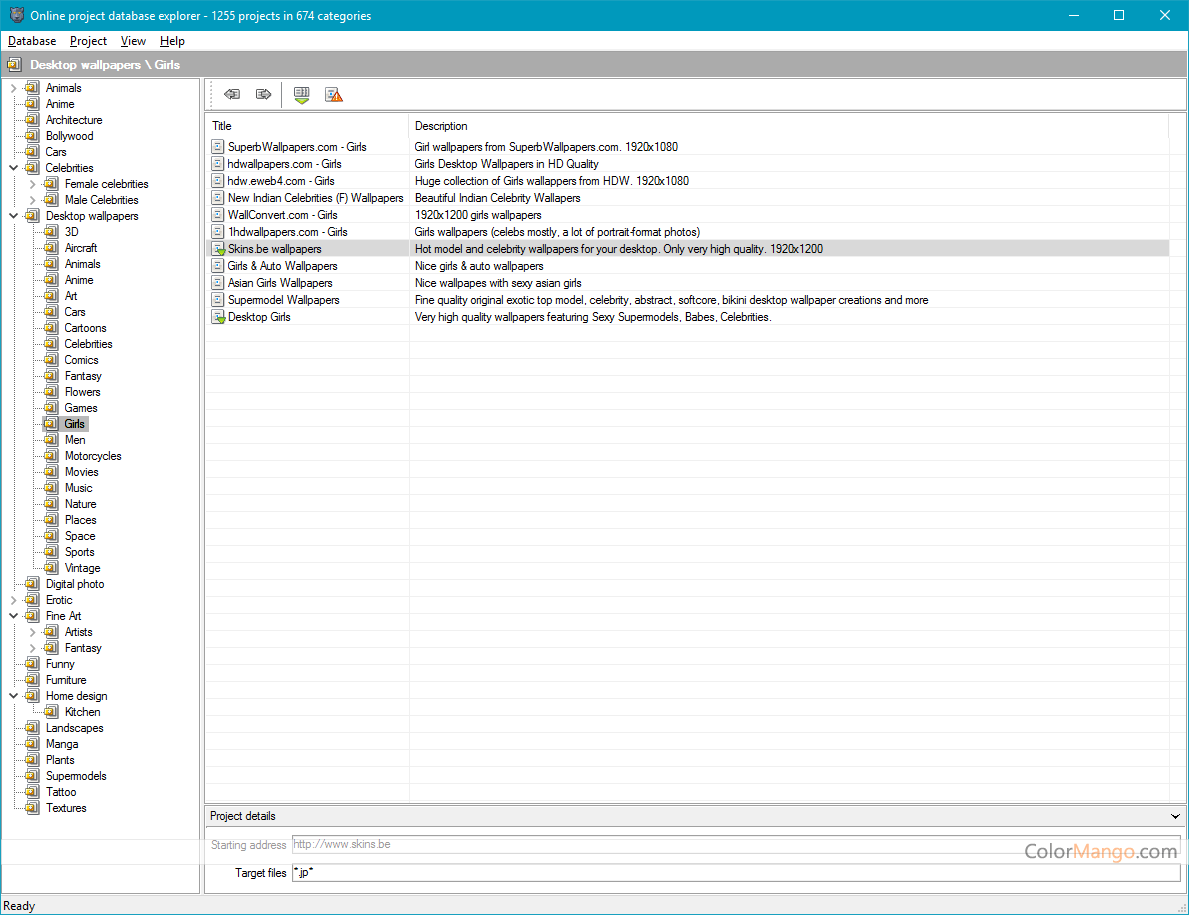Click the folder icon next to Kitchen
1189x915 pixels.
point(51,712)
